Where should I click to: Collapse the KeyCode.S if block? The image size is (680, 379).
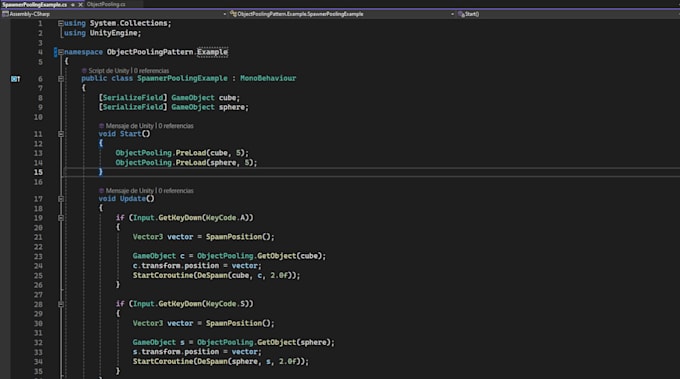(61, 304)
